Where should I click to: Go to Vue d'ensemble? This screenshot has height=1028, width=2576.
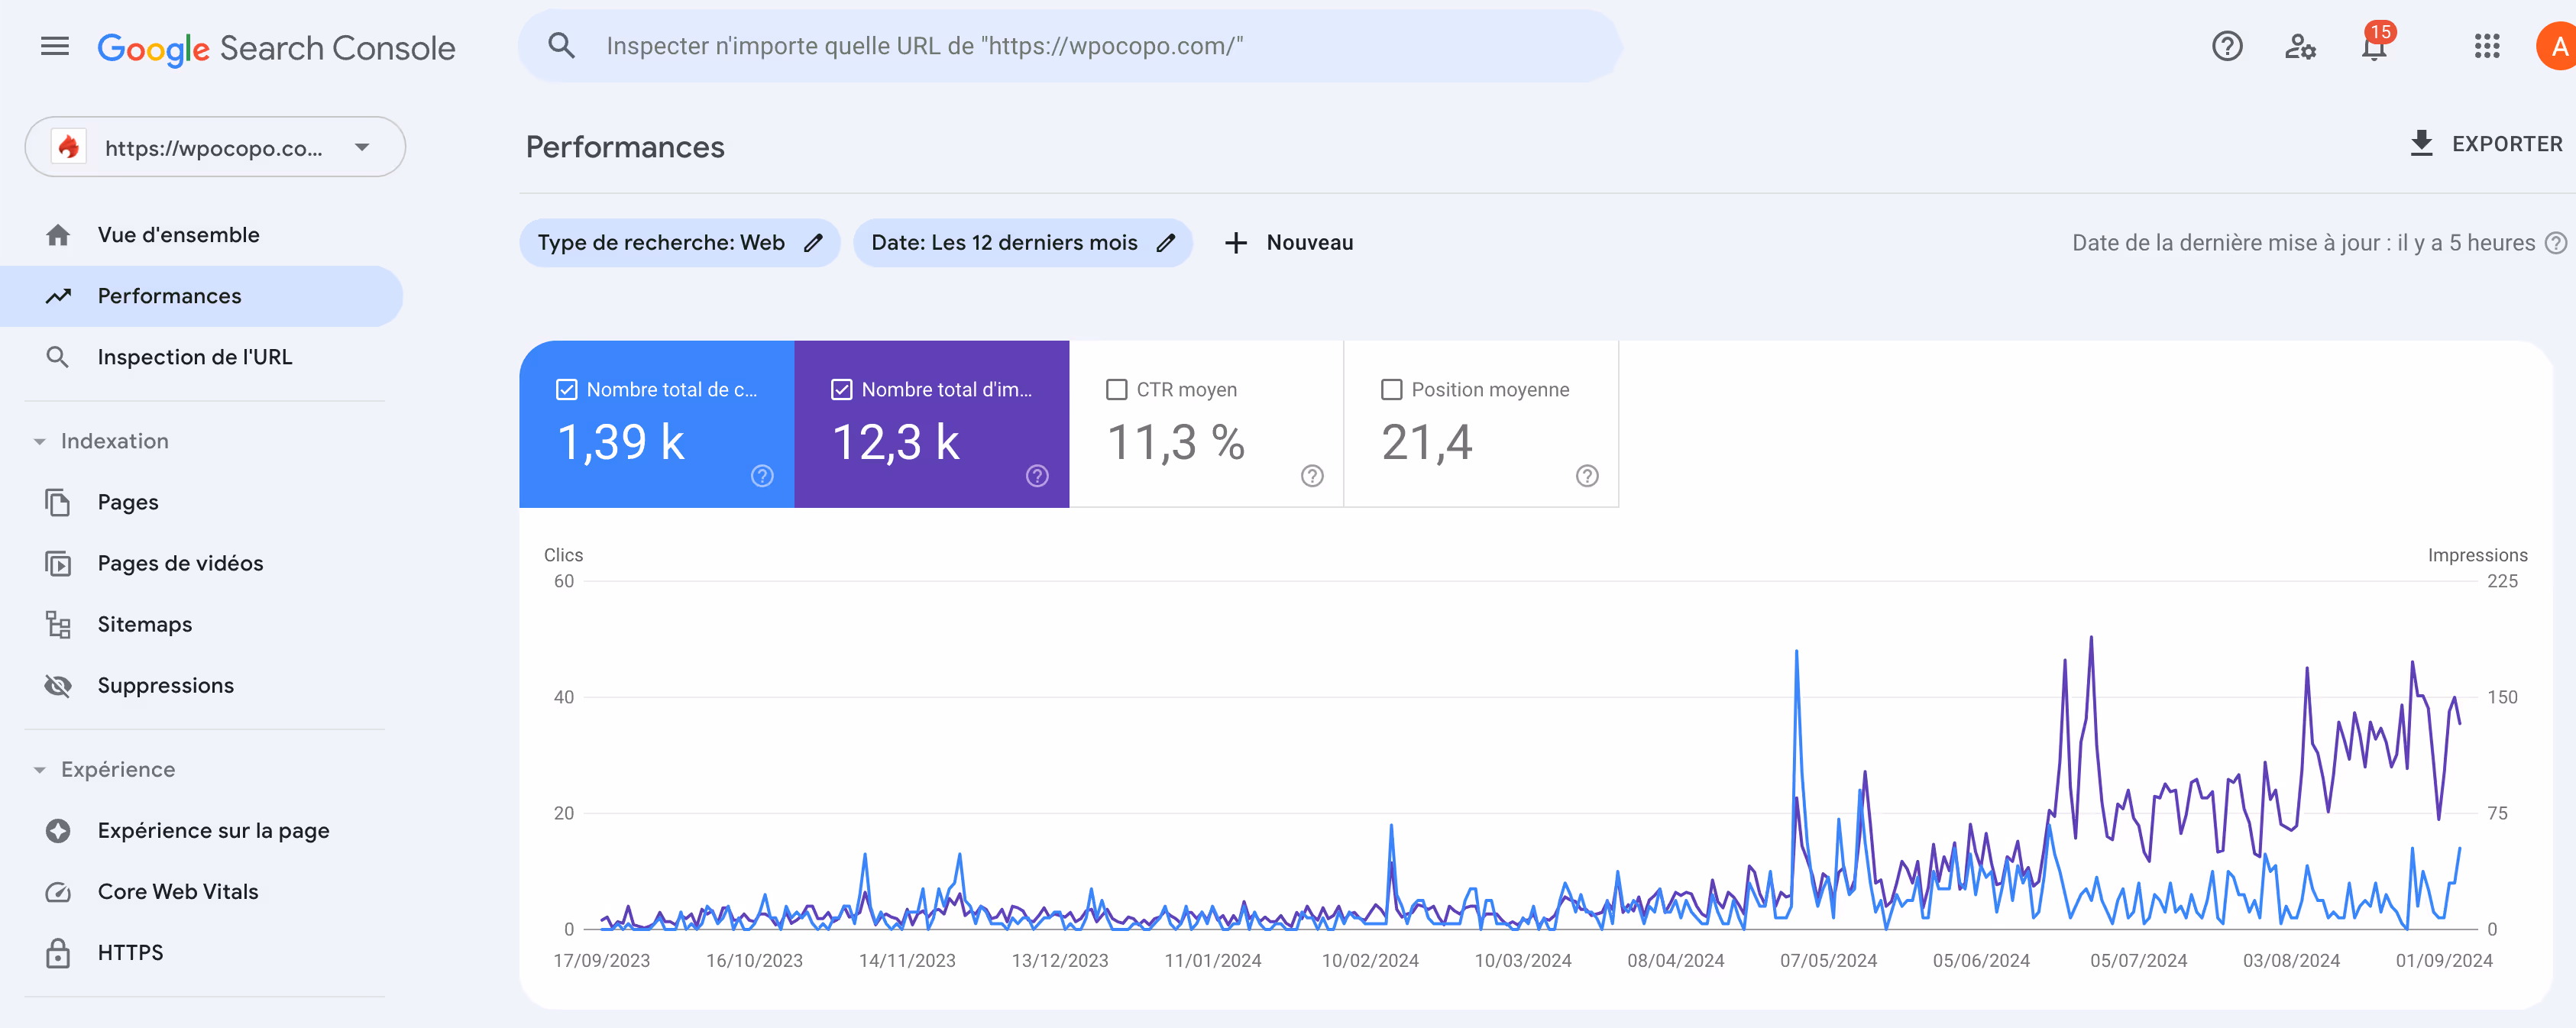click(x=178, y=235)
